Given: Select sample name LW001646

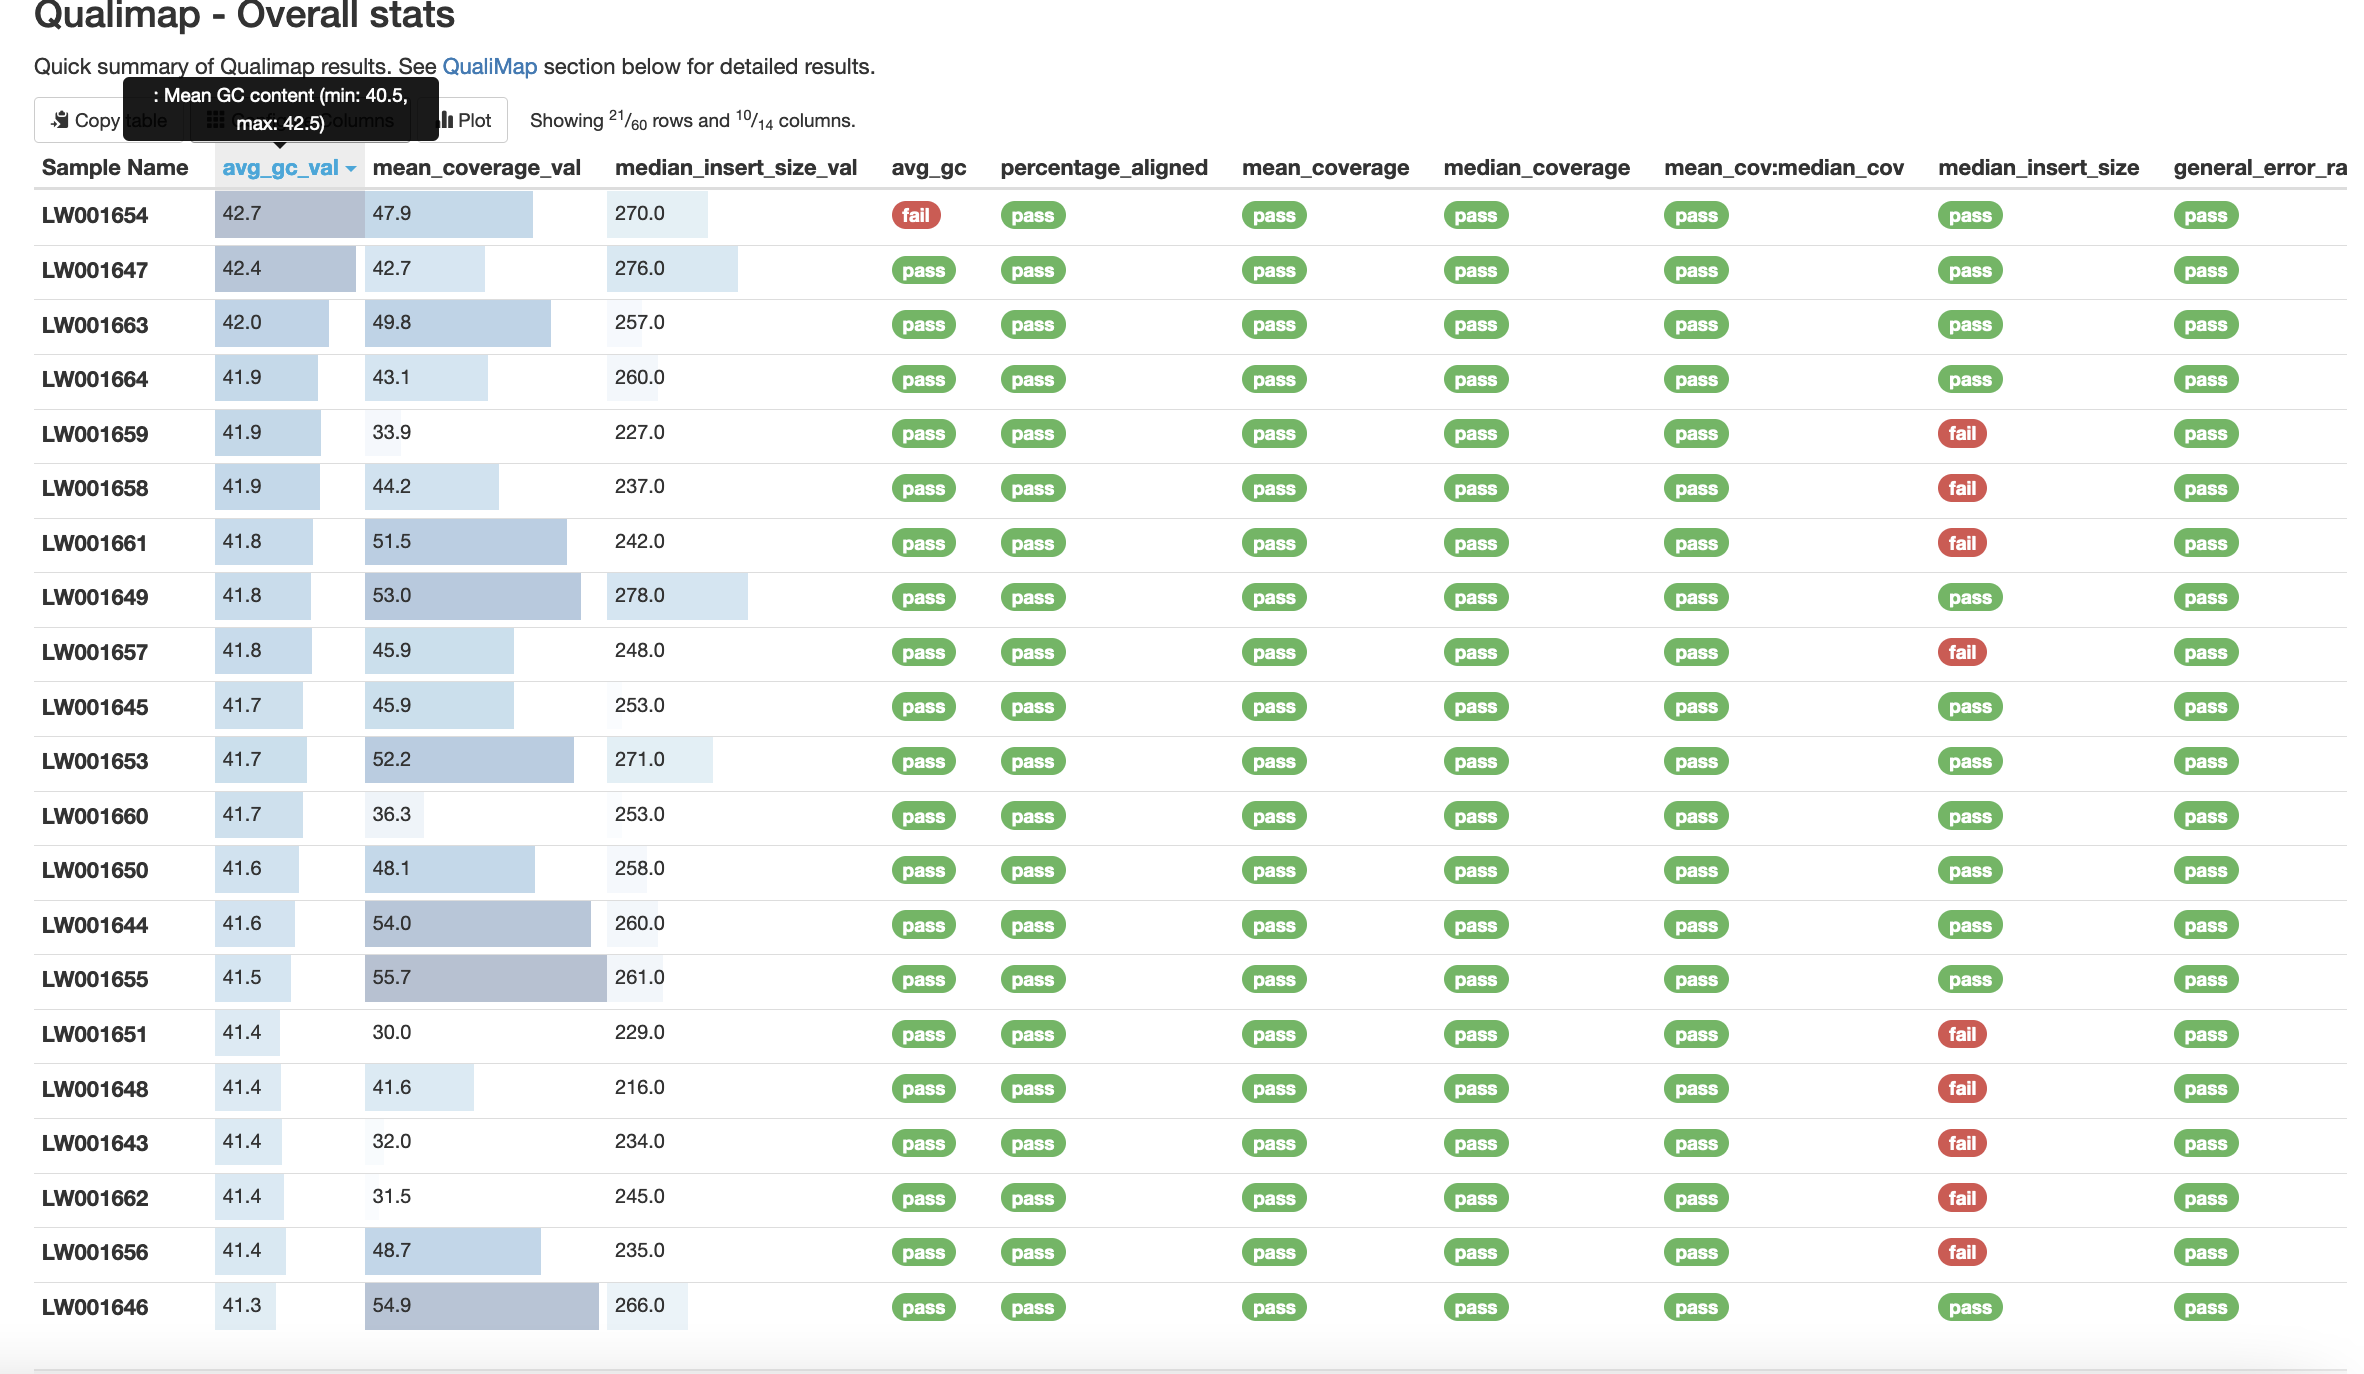Looking at the screenshot, I should 95,1307.
